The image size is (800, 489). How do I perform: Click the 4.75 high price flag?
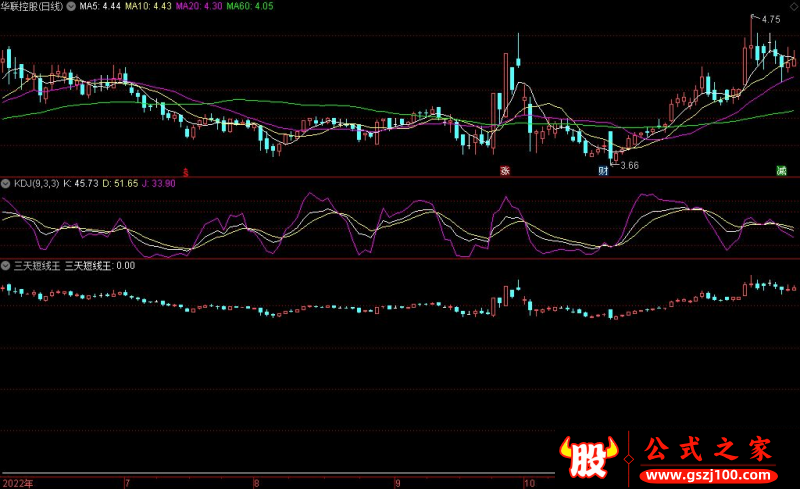(769, 19)
